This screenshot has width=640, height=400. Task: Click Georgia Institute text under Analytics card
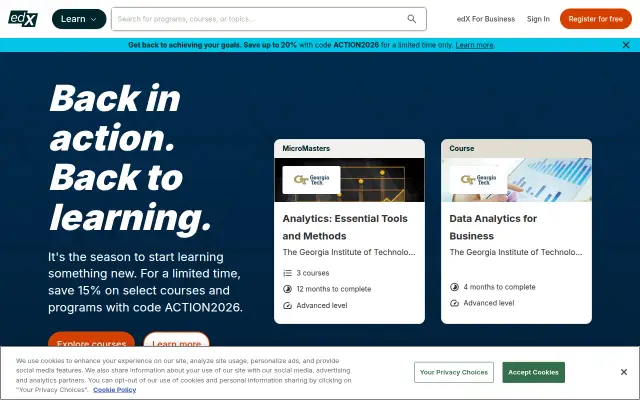(349, 252)
